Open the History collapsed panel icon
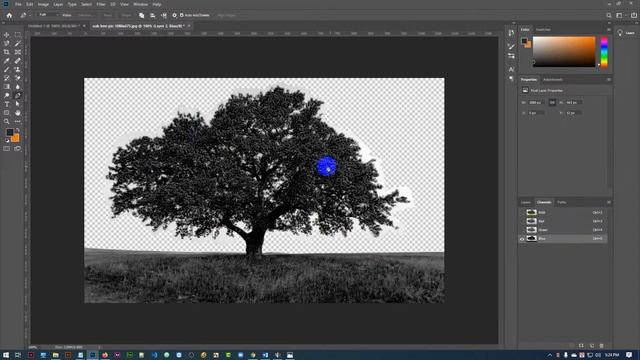Viewport: 640px width, 360px height. coord(511,33)
